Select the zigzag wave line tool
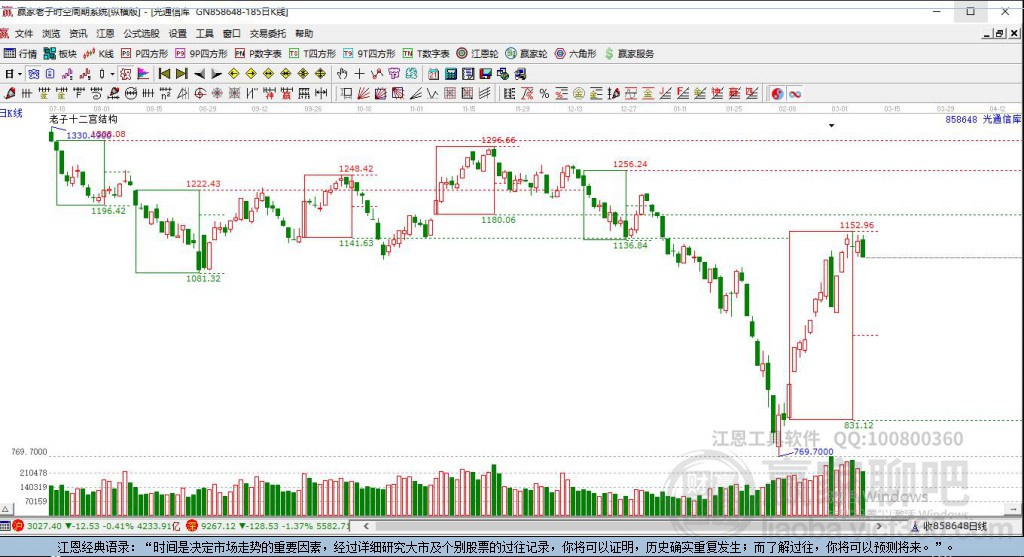The width and height of the screenshot is (1024, 557). point(377,74)
